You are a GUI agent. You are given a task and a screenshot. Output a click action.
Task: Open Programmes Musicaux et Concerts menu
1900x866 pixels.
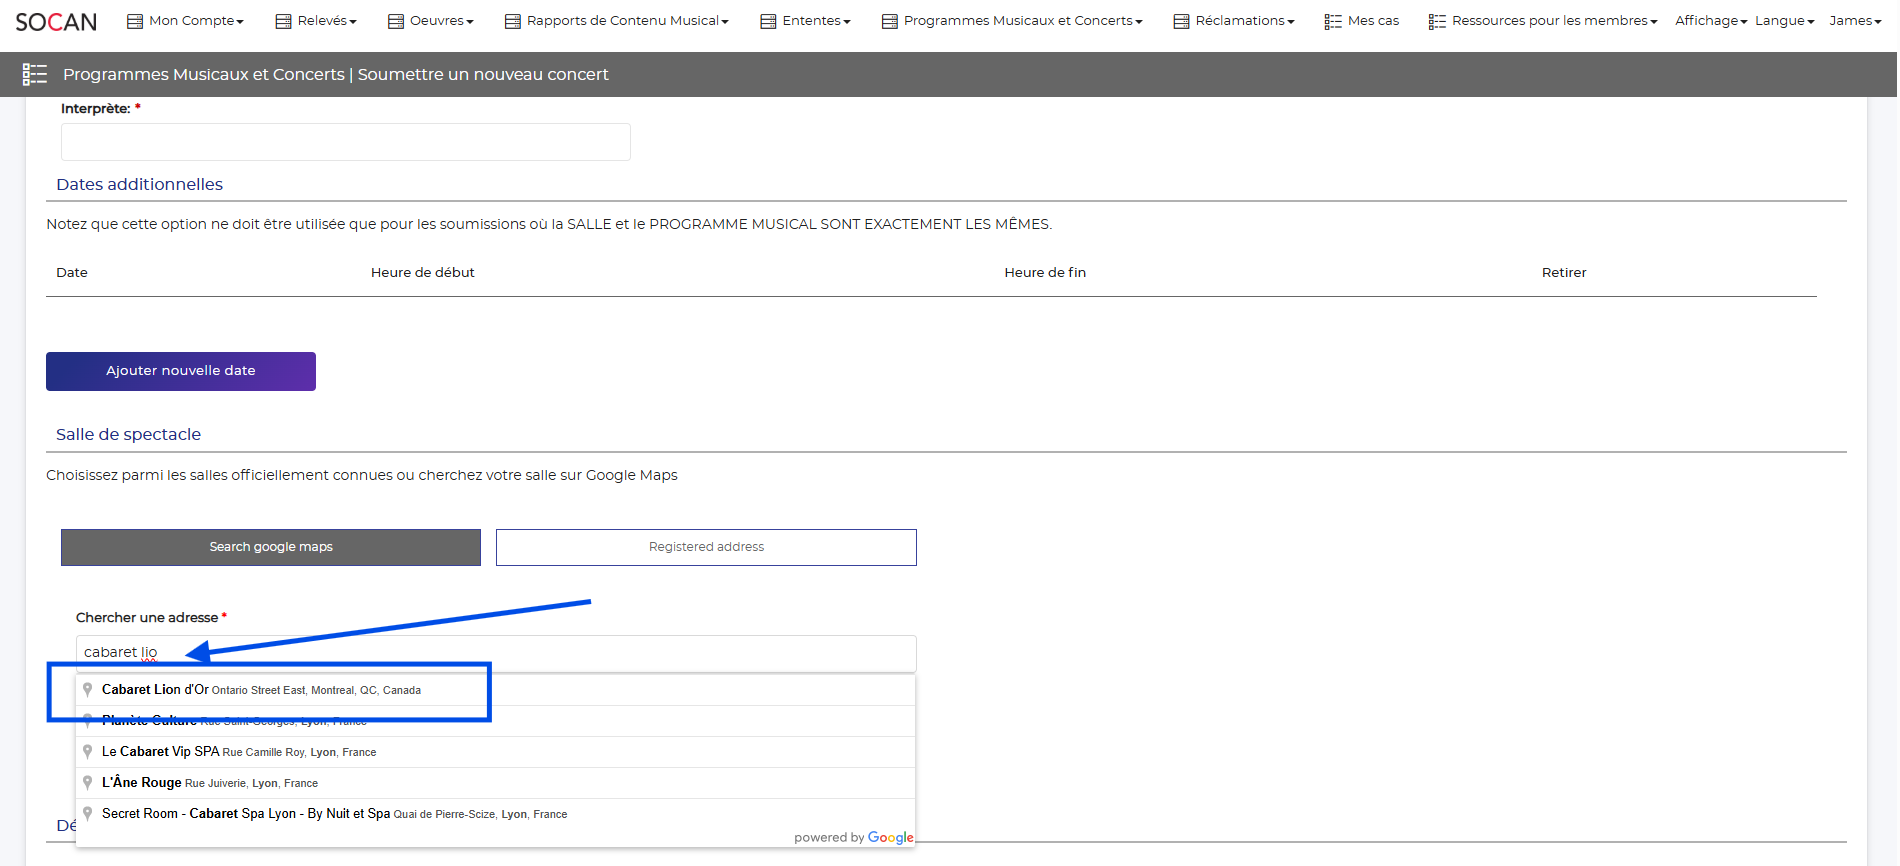coord(1012,21)
